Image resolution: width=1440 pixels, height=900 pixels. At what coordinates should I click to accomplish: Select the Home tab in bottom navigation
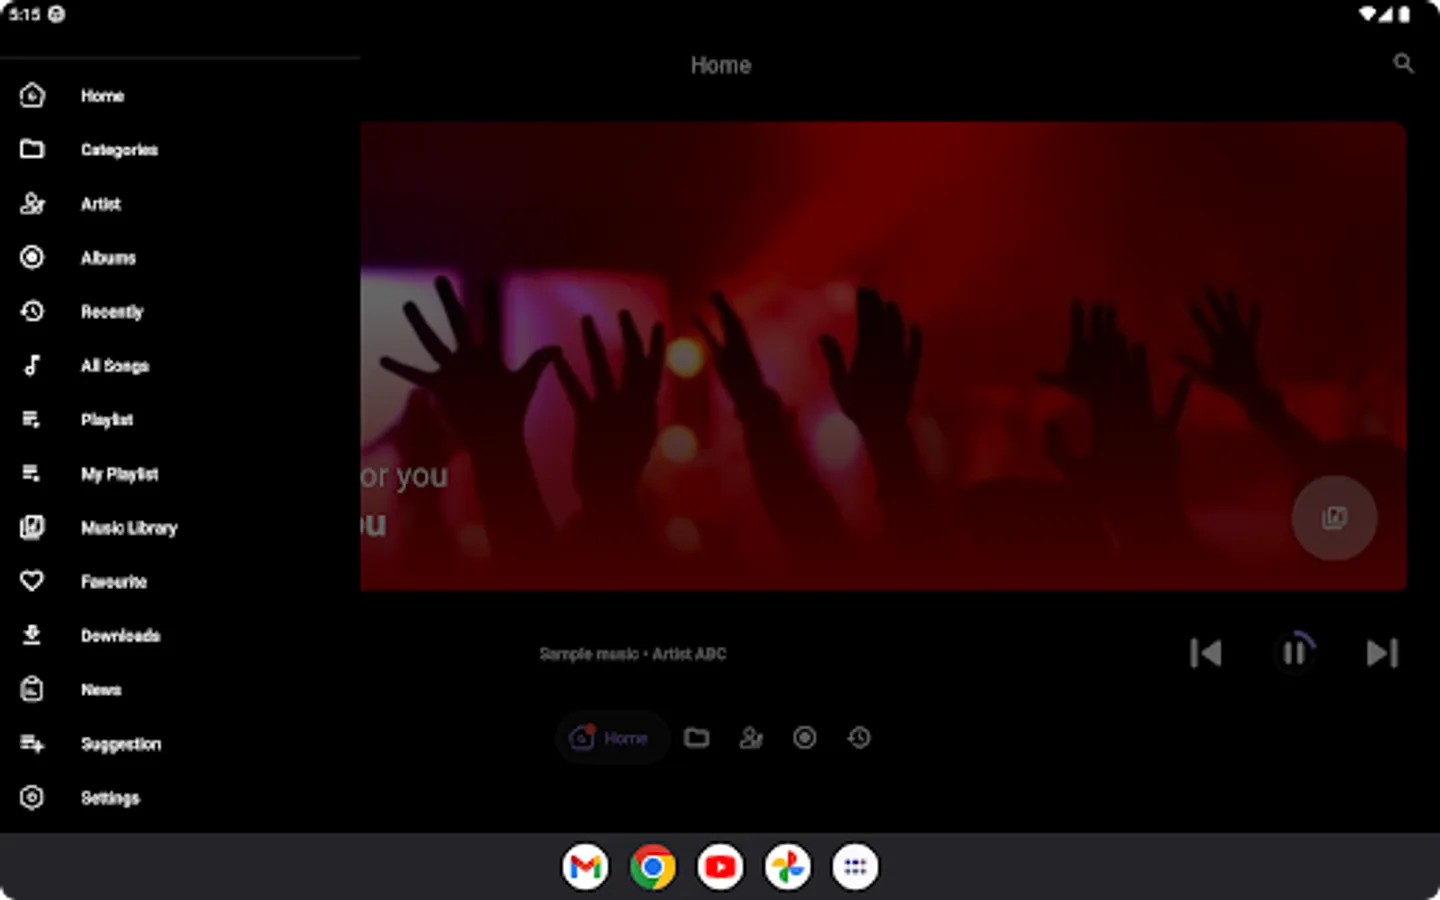tap(611, 738)
